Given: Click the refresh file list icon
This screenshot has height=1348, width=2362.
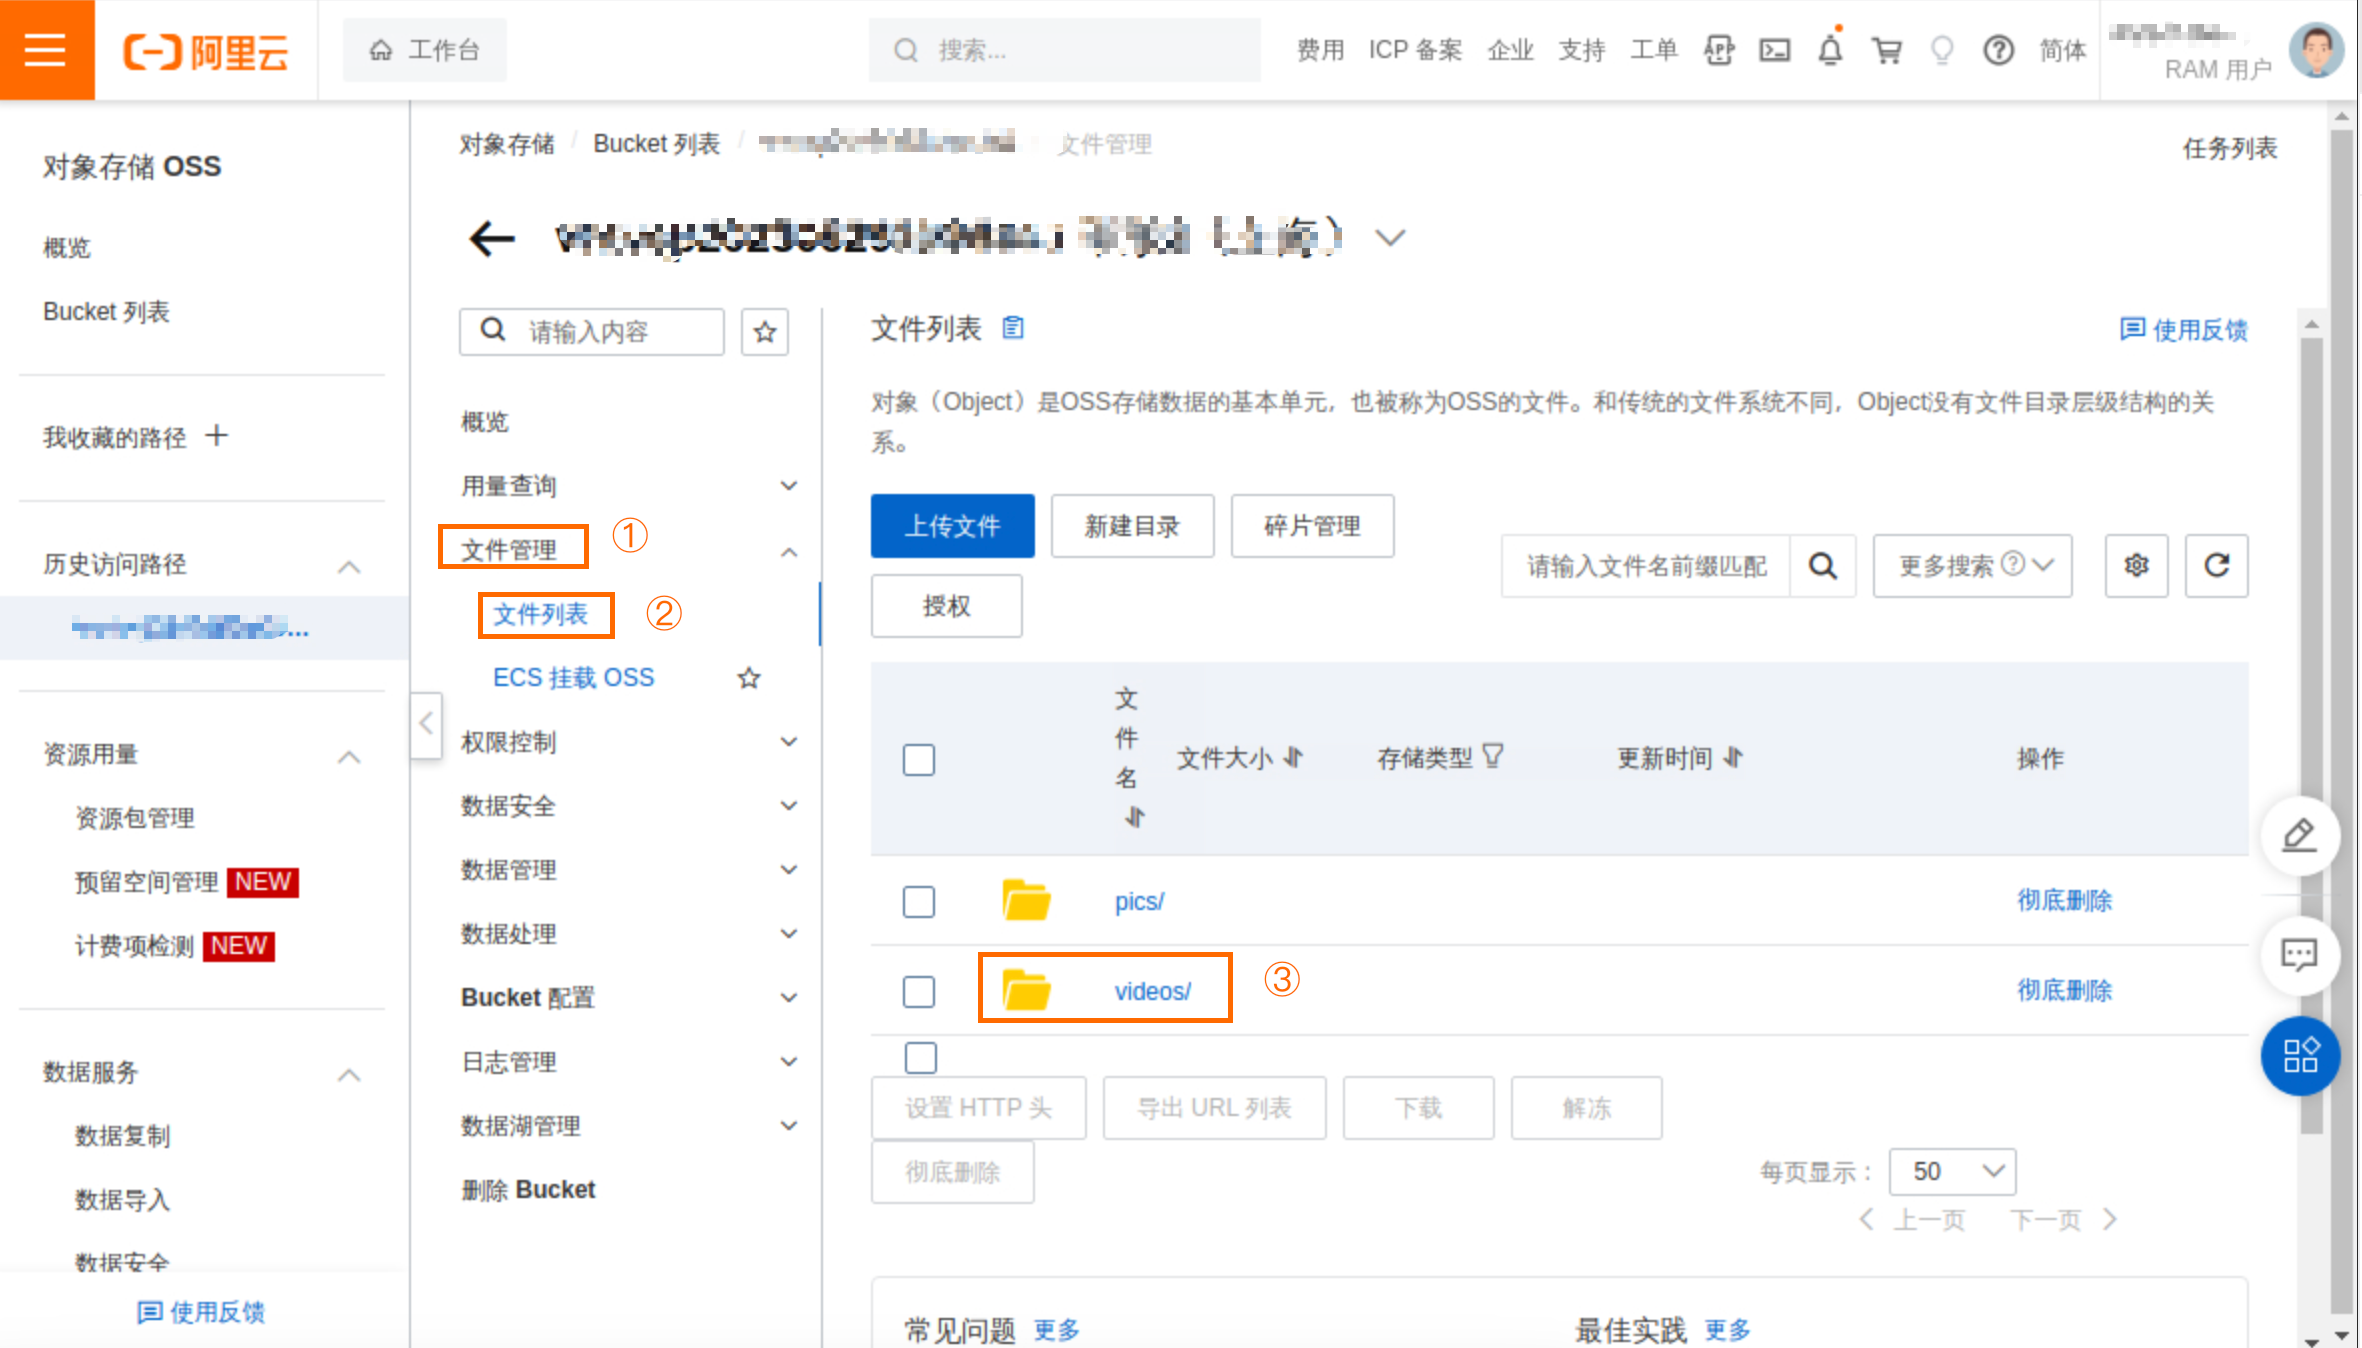Looking at the screenshot, I should tap(2216, 566).
